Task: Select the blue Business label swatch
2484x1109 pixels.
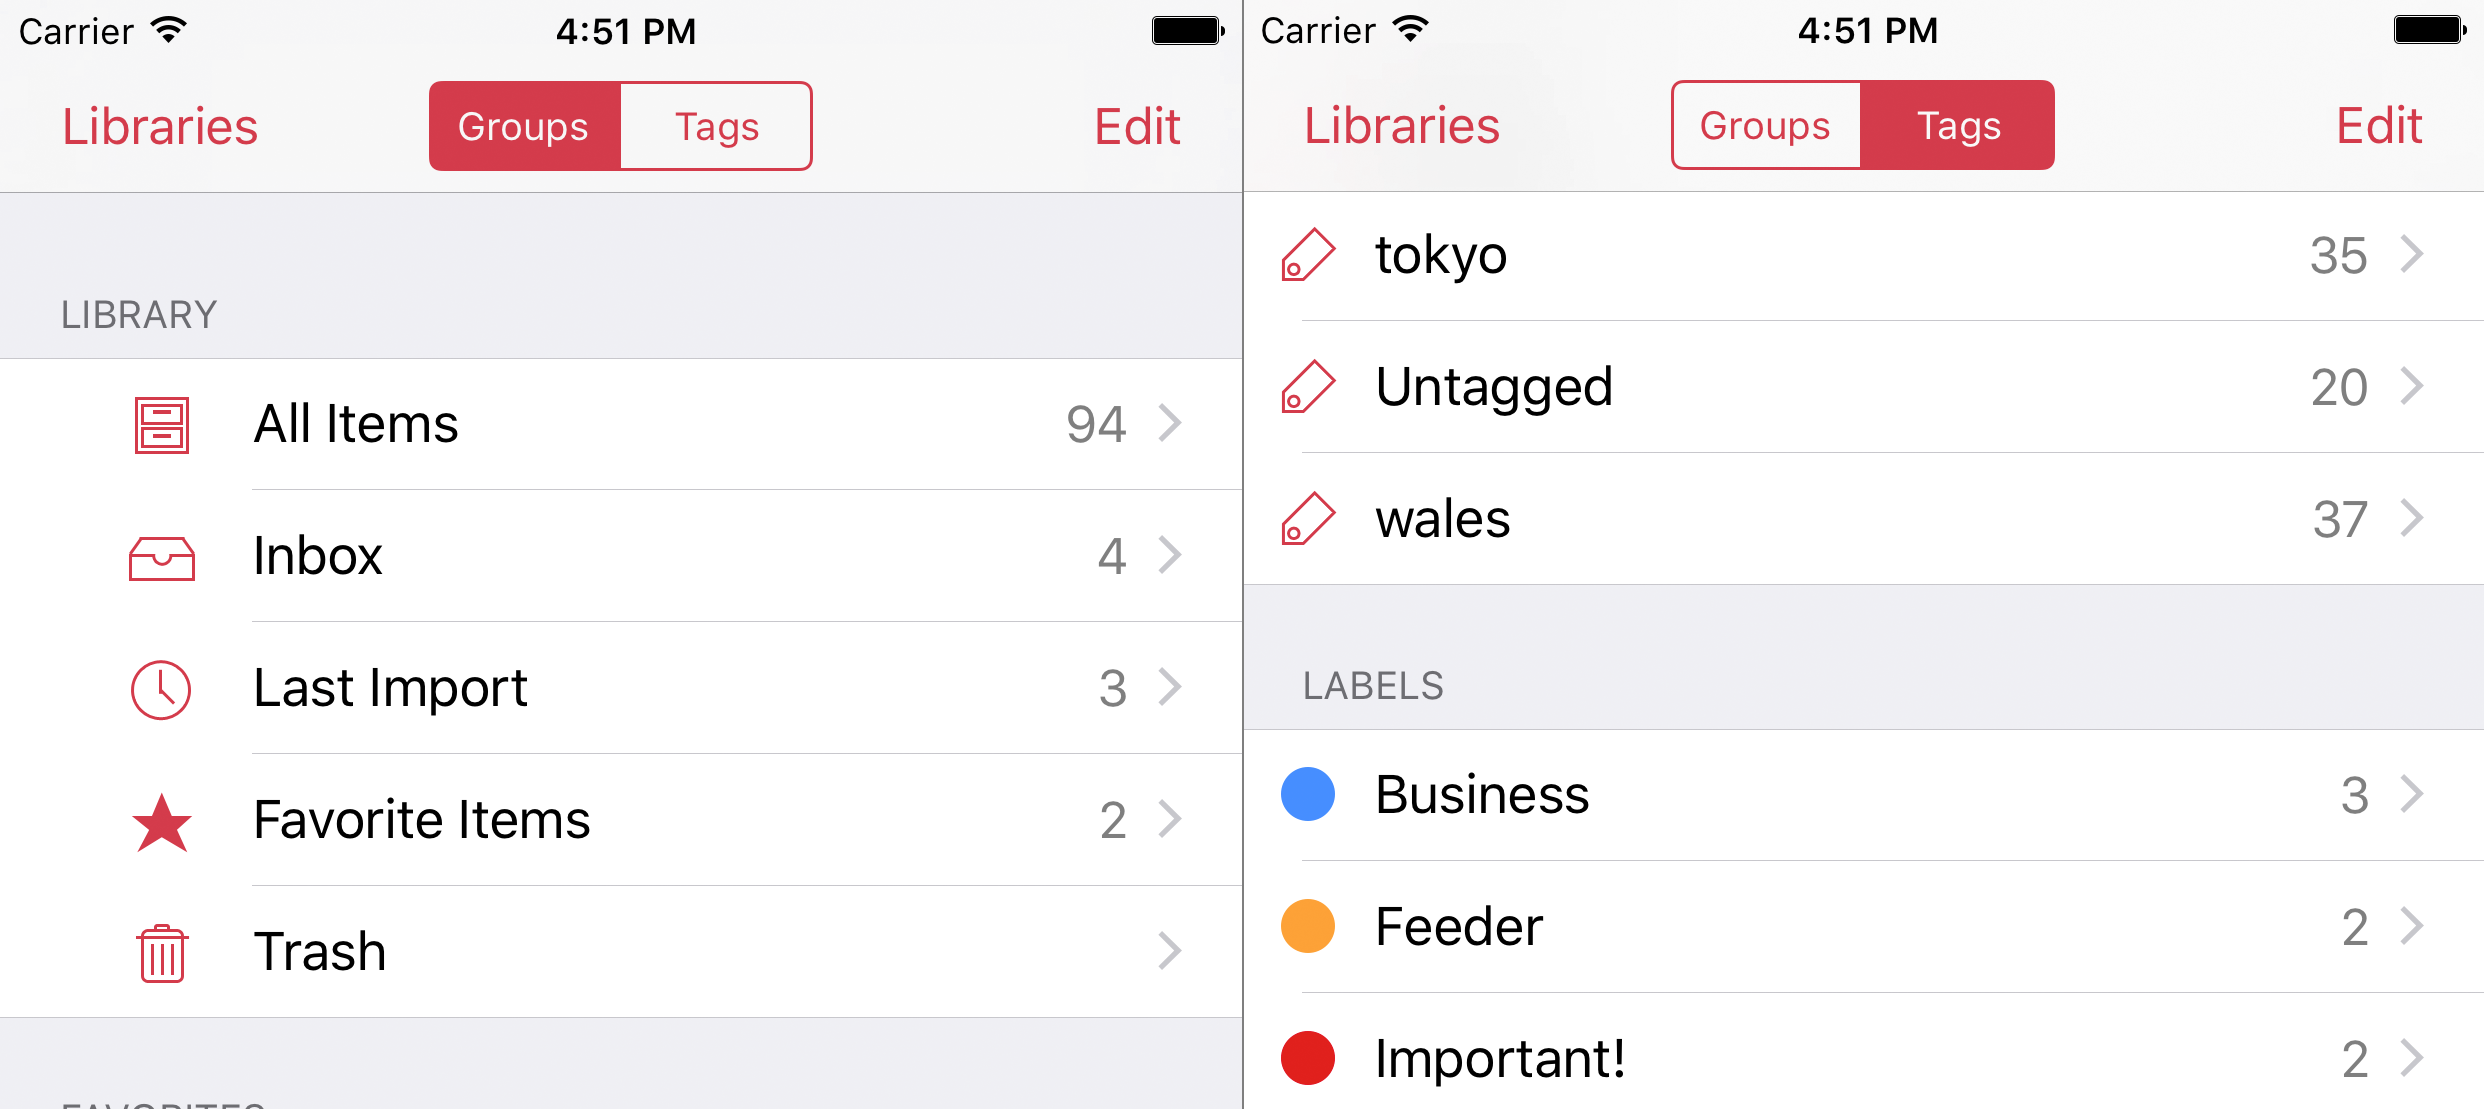Action: pyautogui.click(x=1308, y=794)
